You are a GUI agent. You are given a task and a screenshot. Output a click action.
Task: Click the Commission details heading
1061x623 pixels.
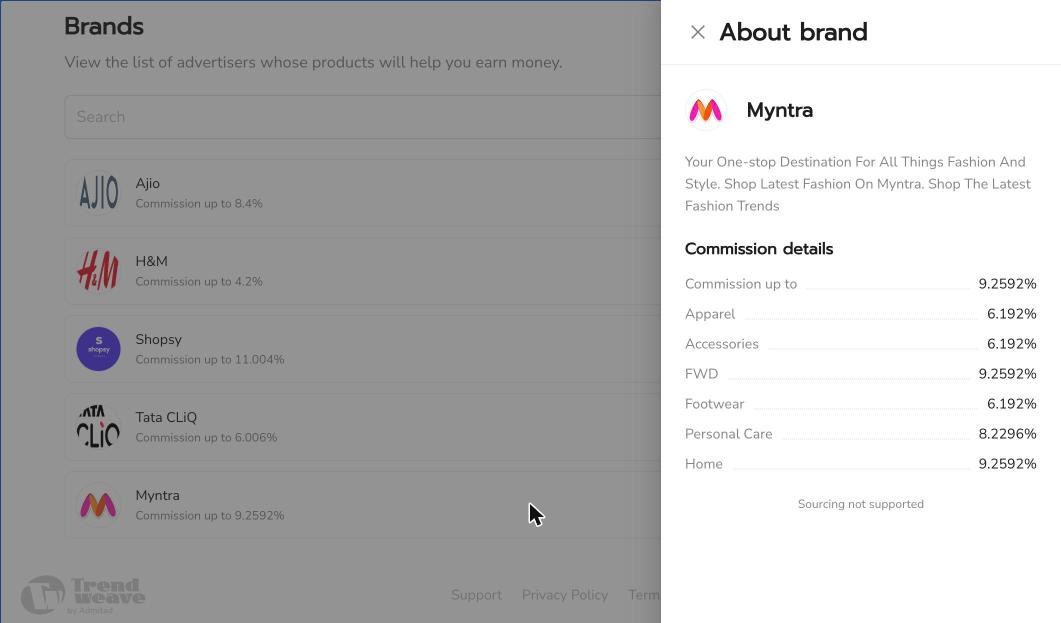click(x=759, y=249)
